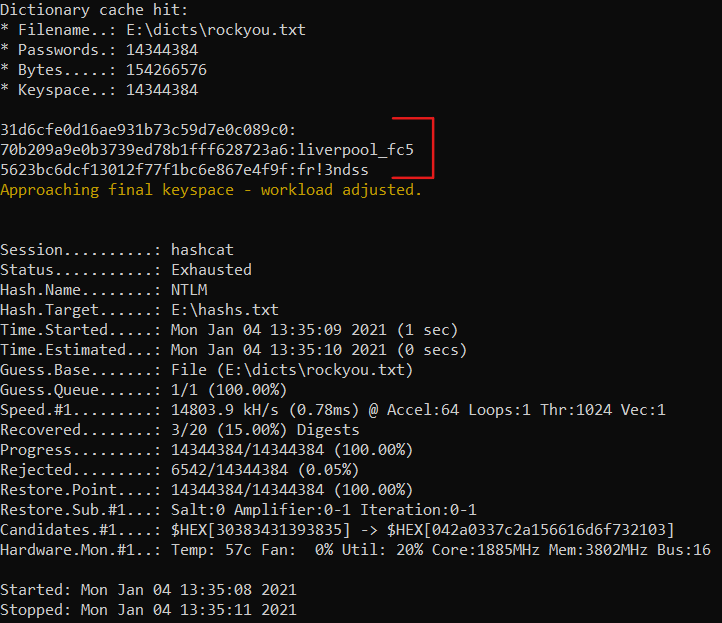Click the Progress 14344384/14344384 line

pos(207,450)
